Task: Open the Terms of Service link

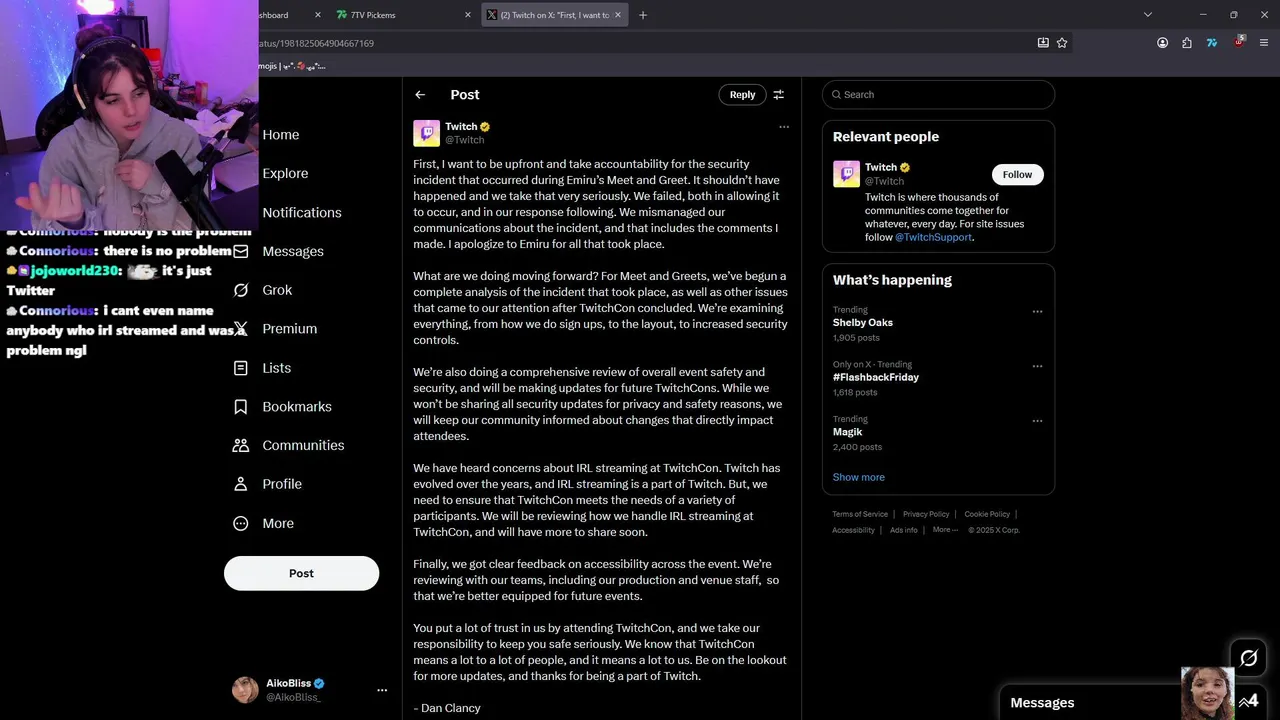Action: point(860,514)
